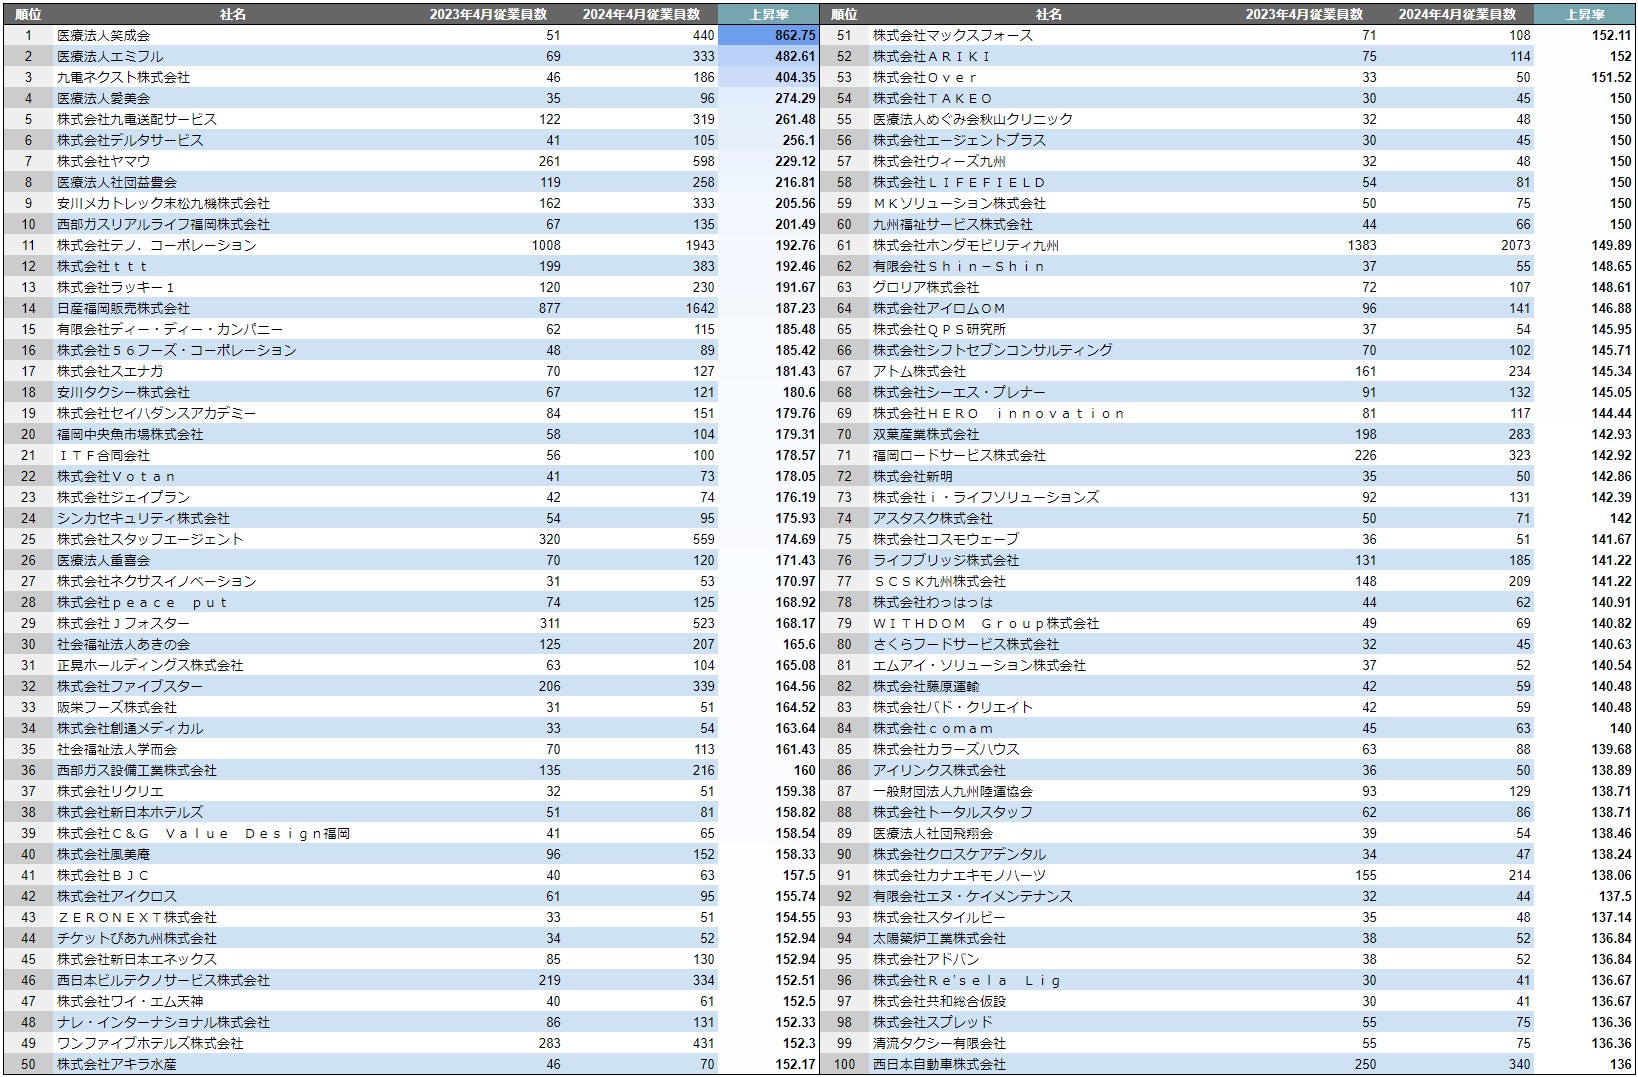This screenshot has width=1638, height=1077.
Task: Select 株式会社ラッキー１ in the table
Action: coord(116,287)
